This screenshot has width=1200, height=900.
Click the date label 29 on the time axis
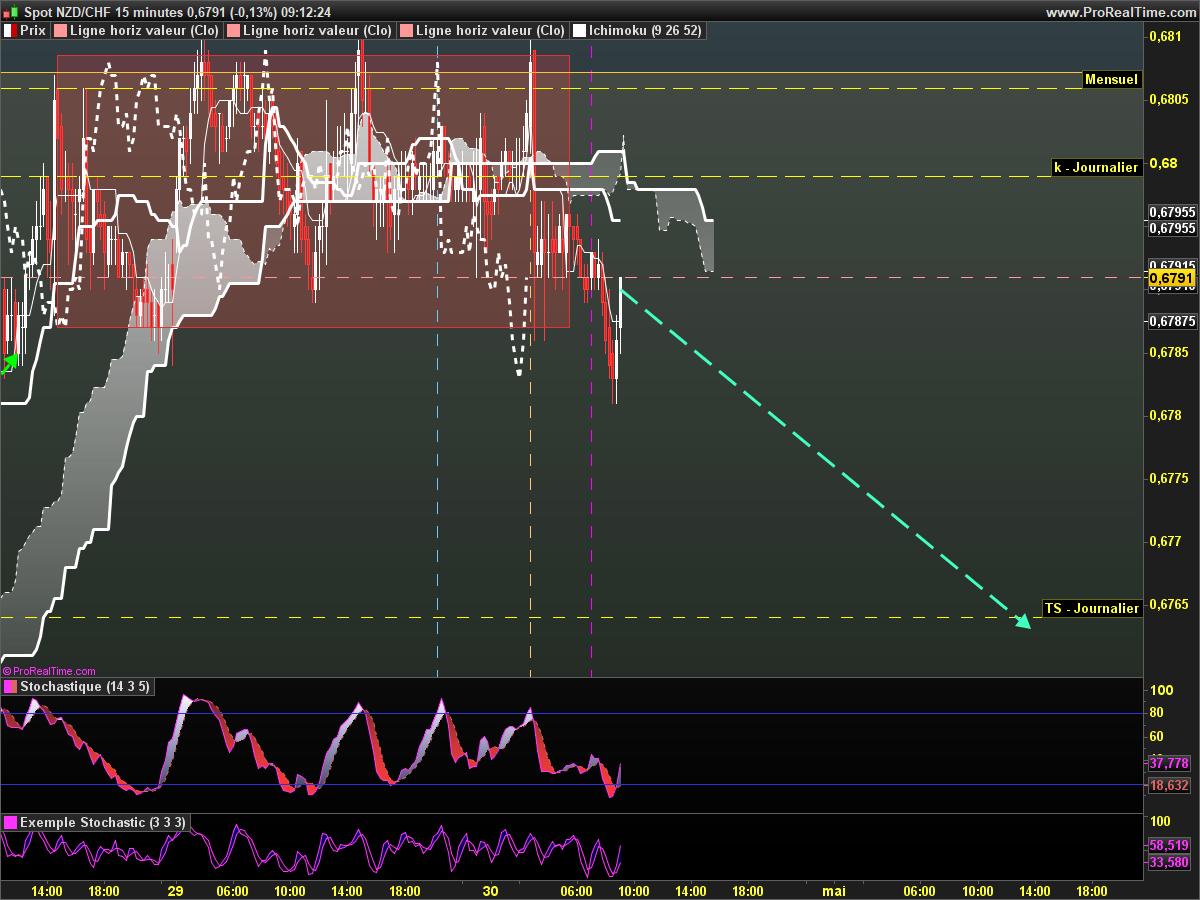pos(175,891)
